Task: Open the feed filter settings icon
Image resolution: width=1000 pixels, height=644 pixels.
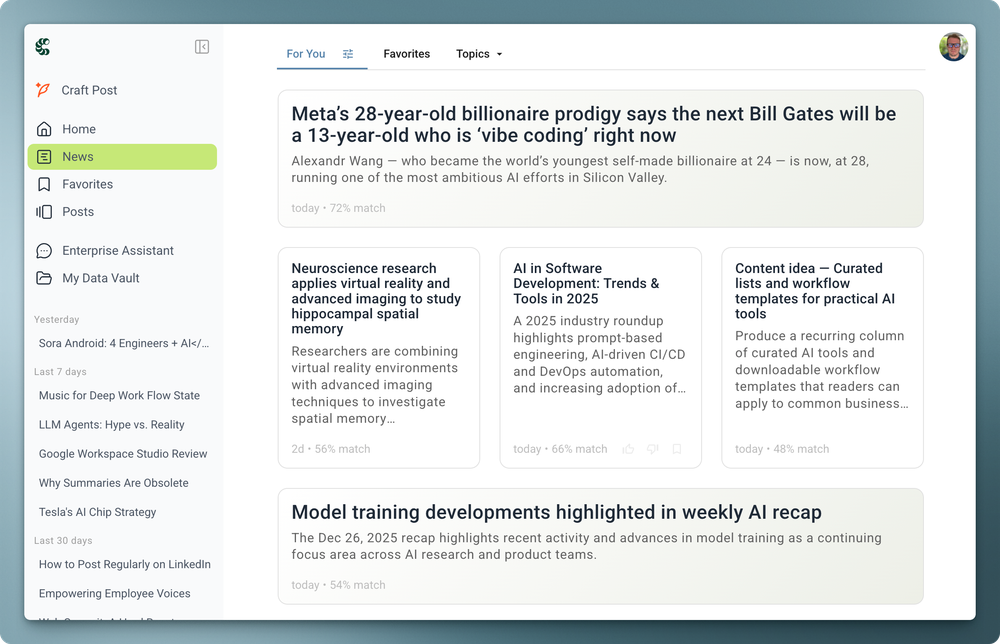Action: click(348, 53)
